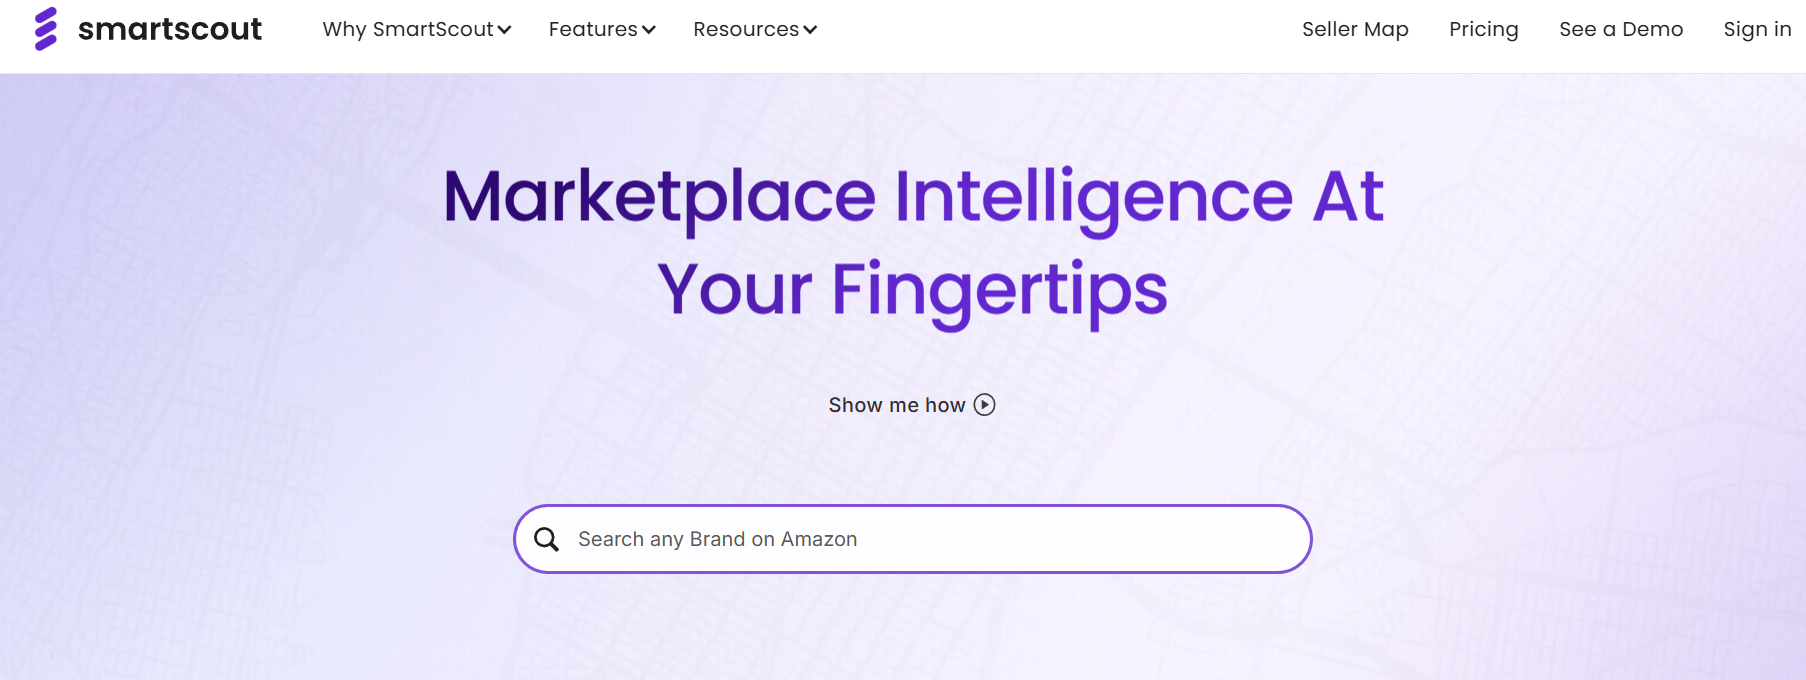Expand the chevron next to Why SmartScout
Screen dimensions: 1806x680
[x=504, y=30]
